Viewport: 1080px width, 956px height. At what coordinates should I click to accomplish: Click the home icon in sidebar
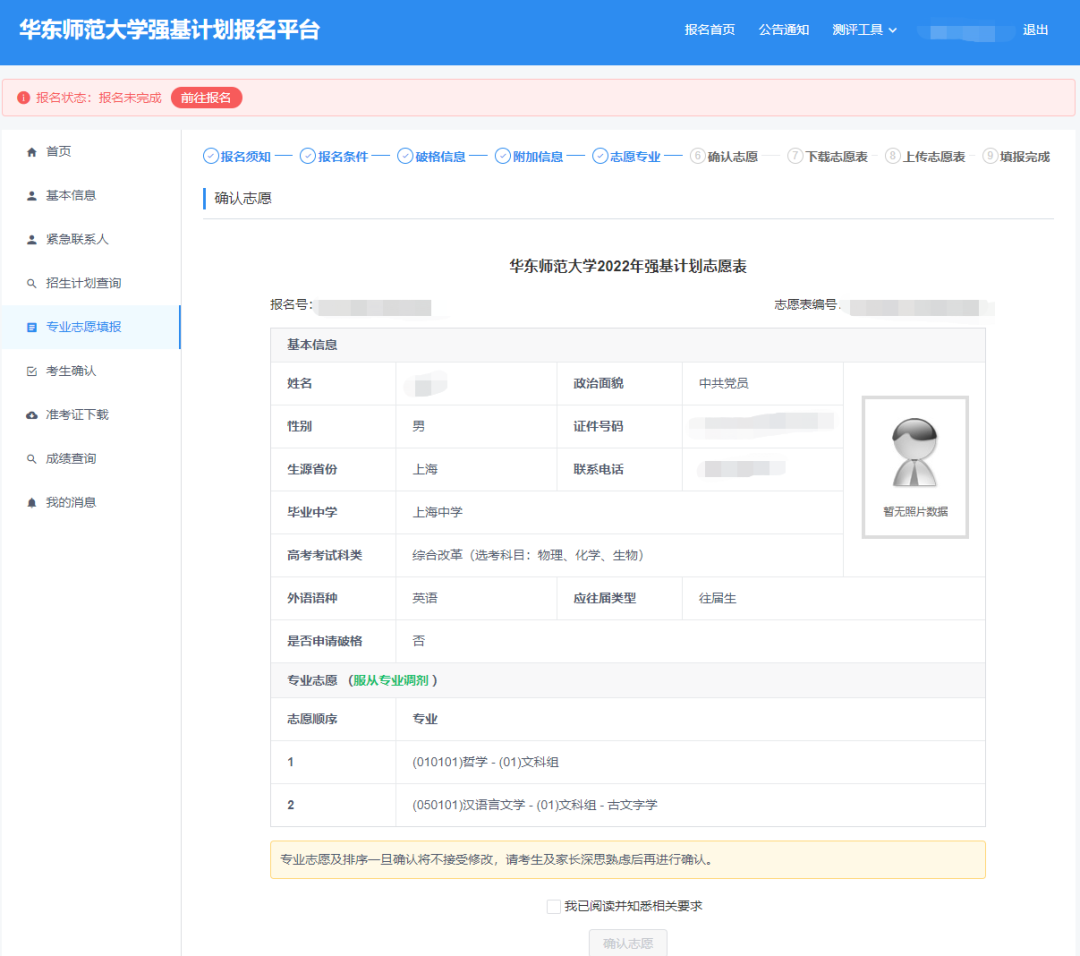(31, 152)
